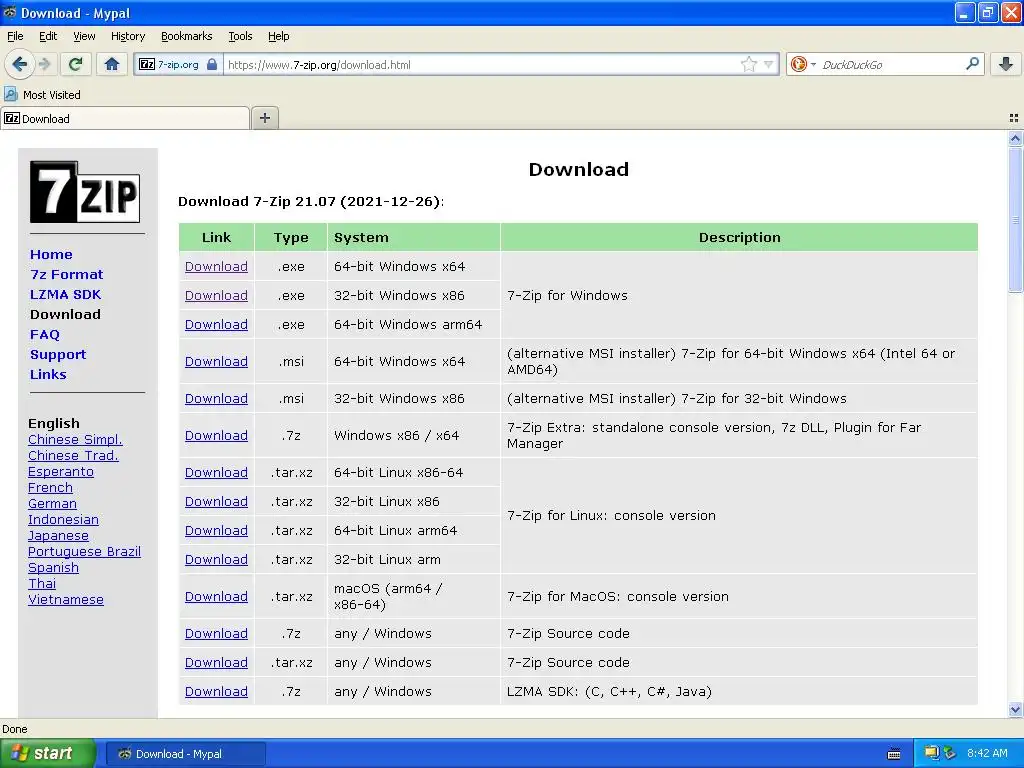
Task: Open the home page via house icon
Action: 112,64
